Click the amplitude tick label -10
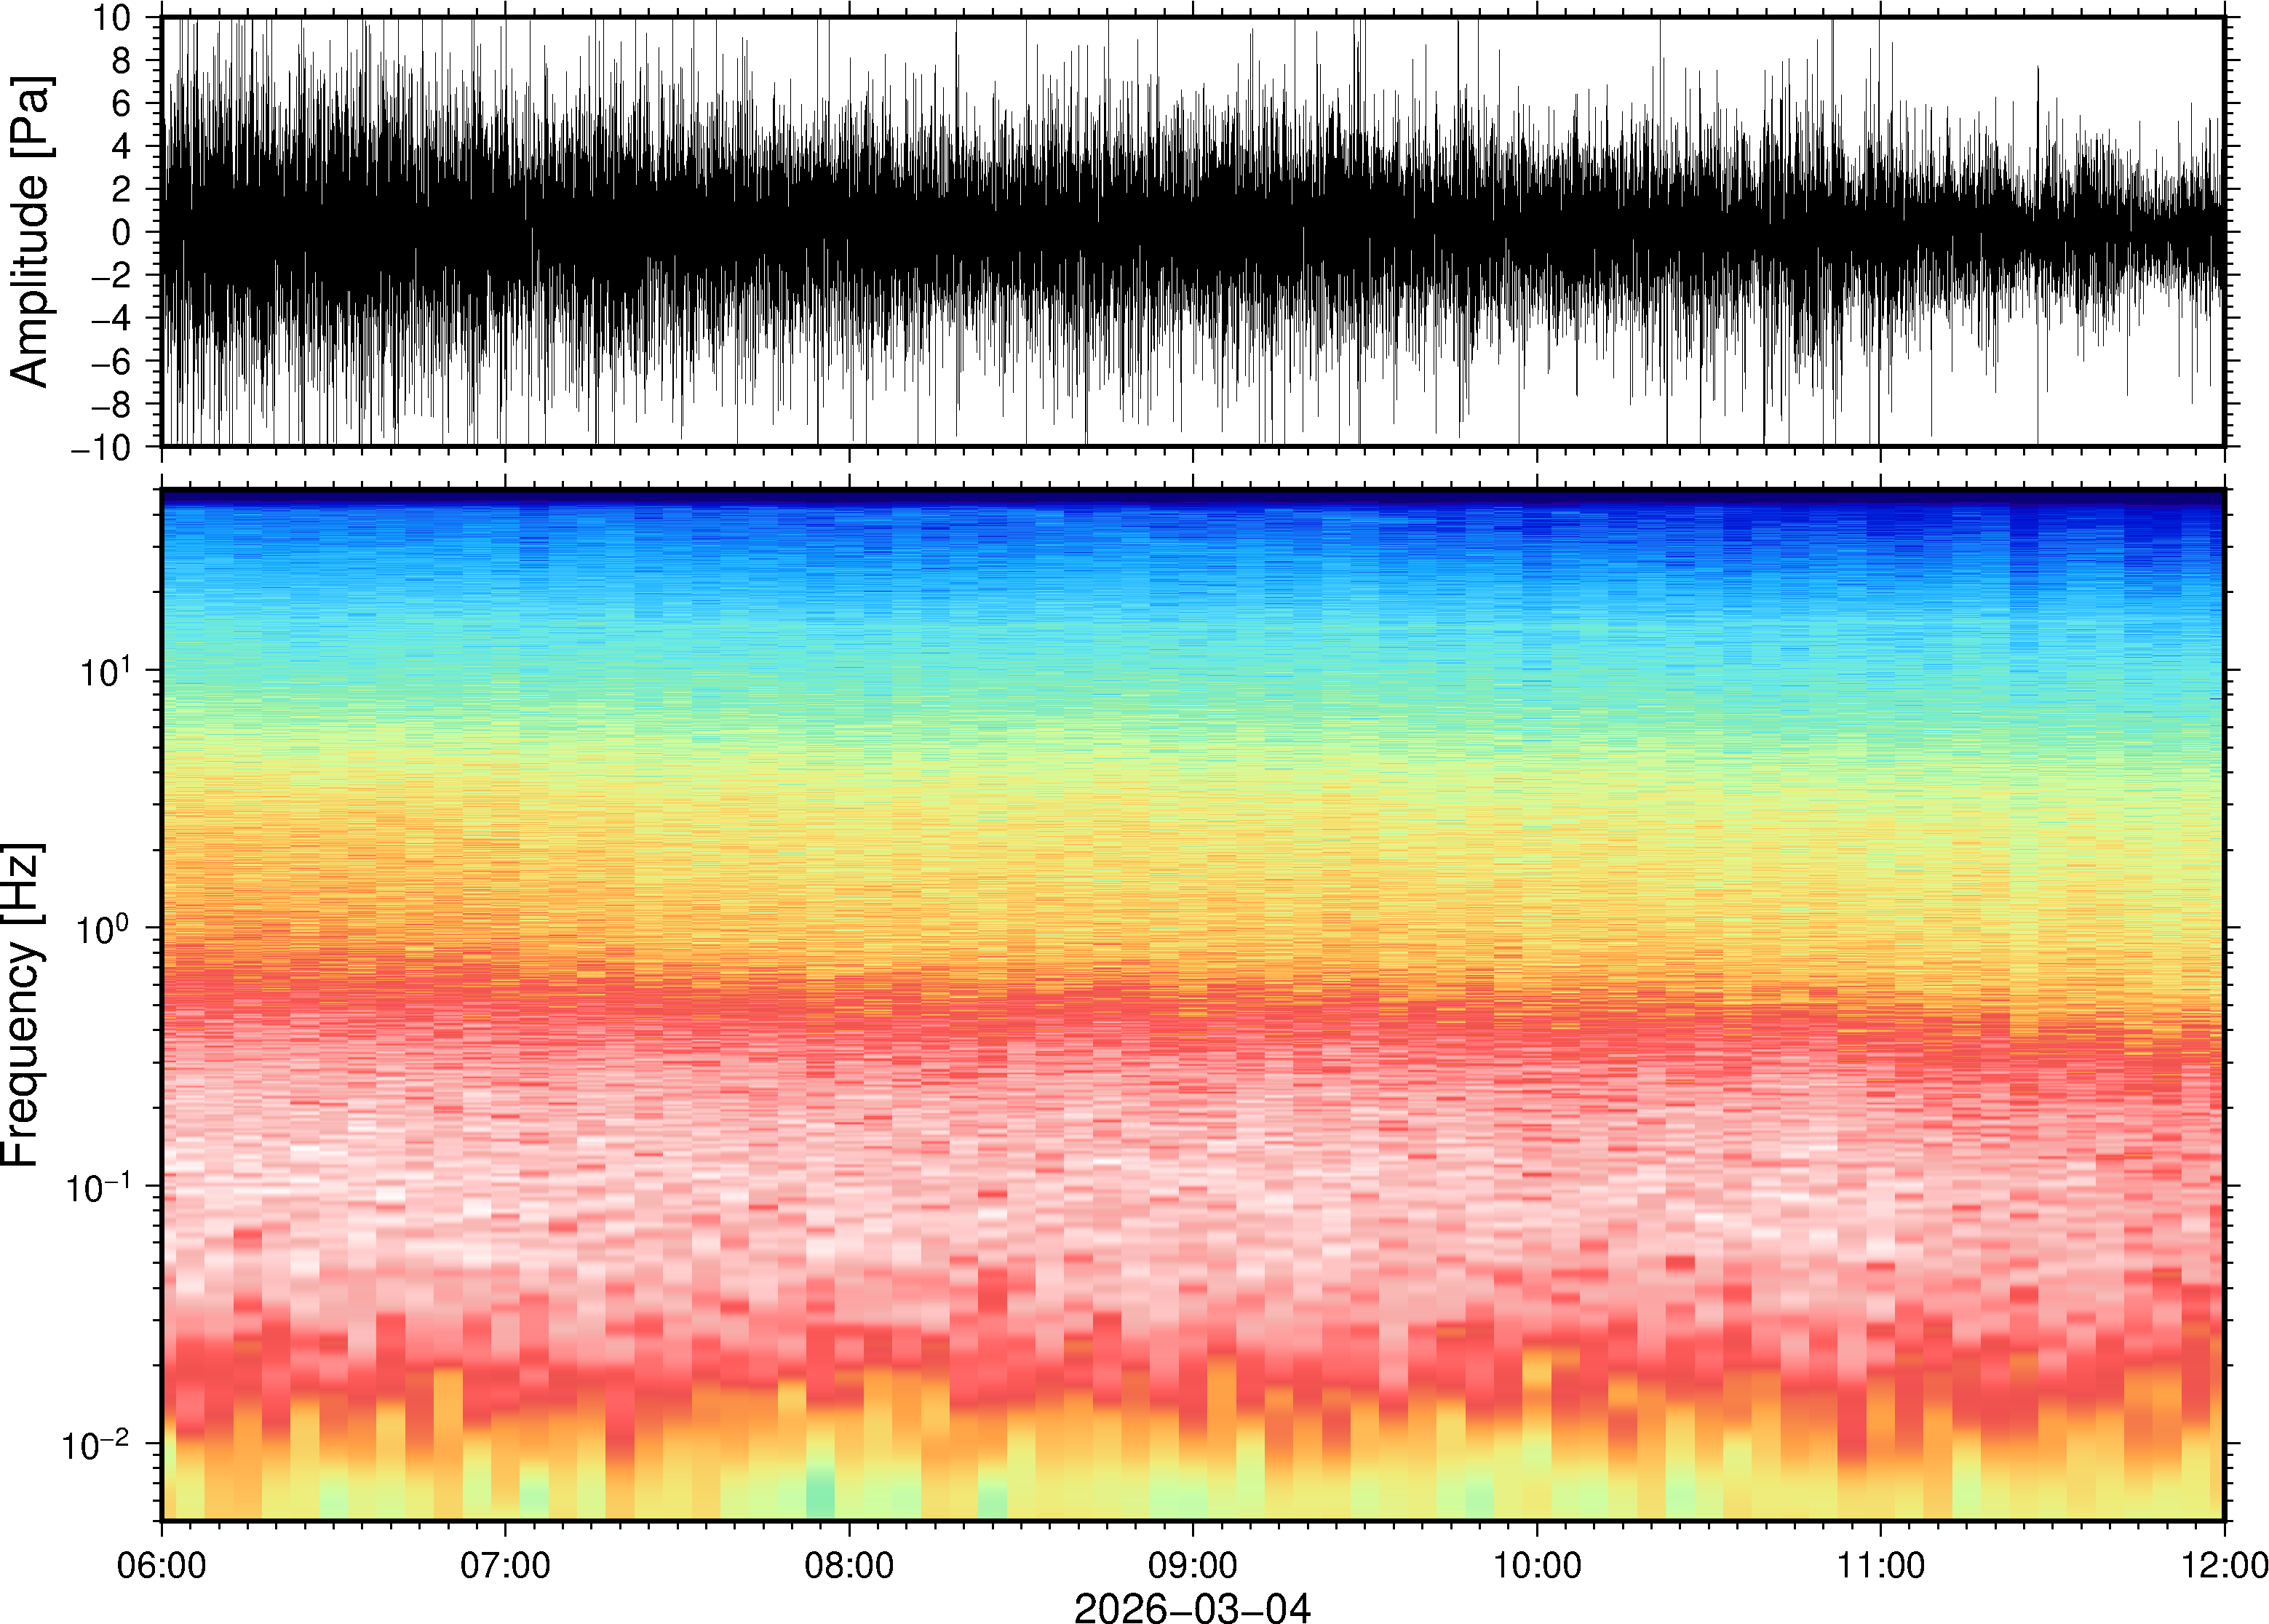 [x=101, y=448]
